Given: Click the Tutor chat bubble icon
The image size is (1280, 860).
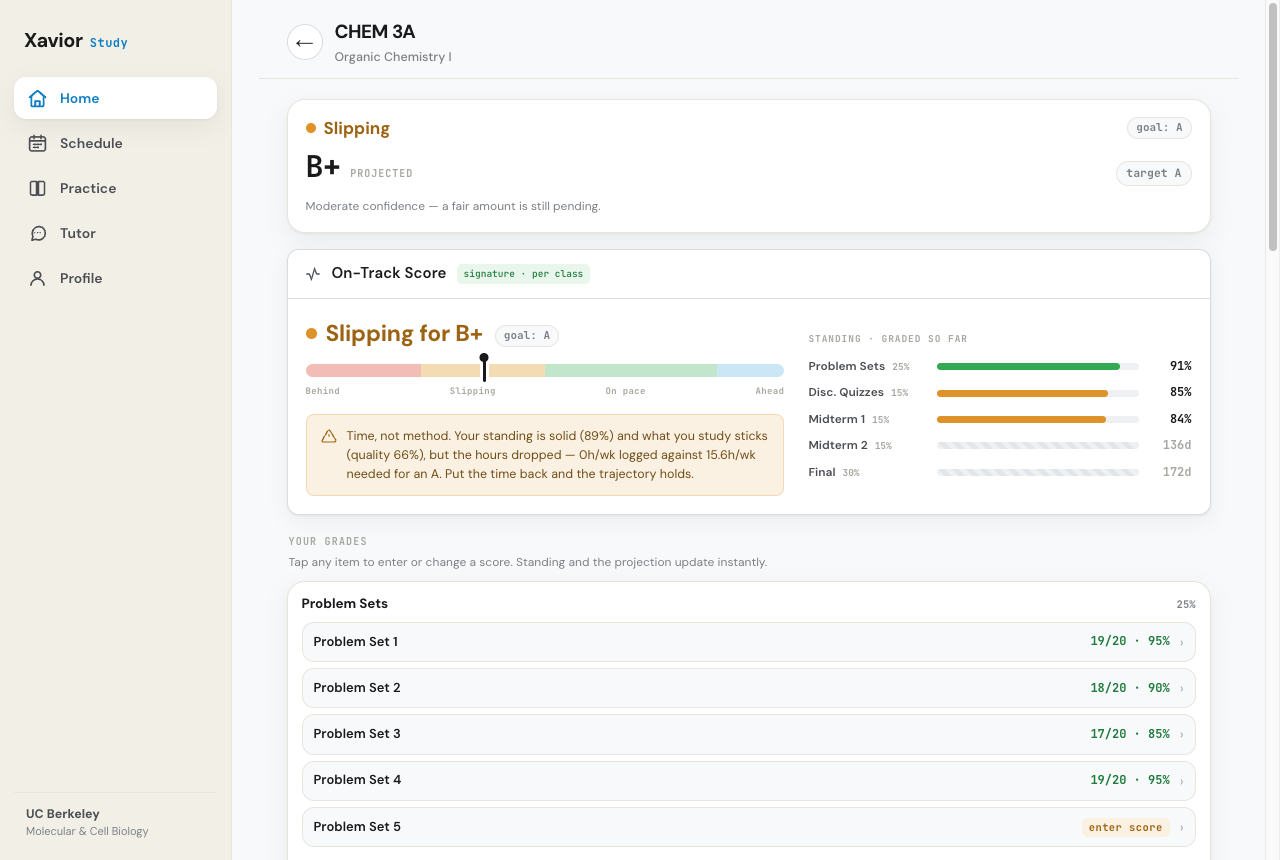Looking at the screenshot, I should [38, 233].
